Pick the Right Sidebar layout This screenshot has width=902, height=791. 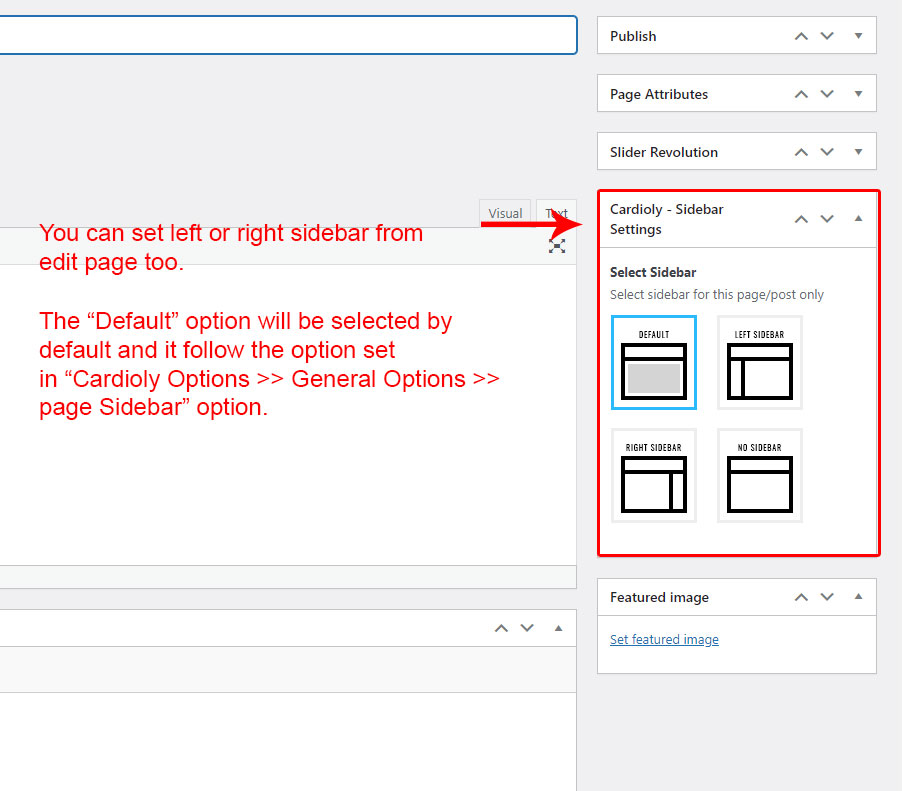point(654,476)
